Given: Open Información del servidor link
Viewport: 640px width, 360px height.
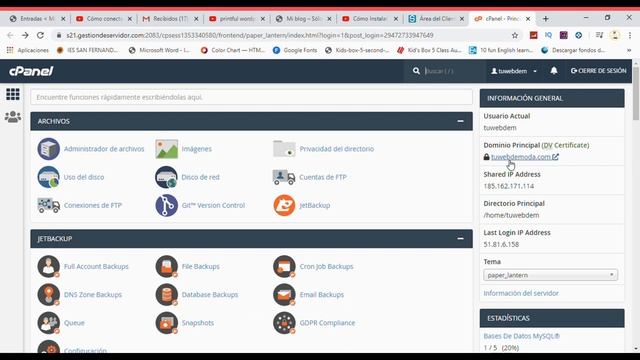Looking at the screenshot, I should pos(521,293).
